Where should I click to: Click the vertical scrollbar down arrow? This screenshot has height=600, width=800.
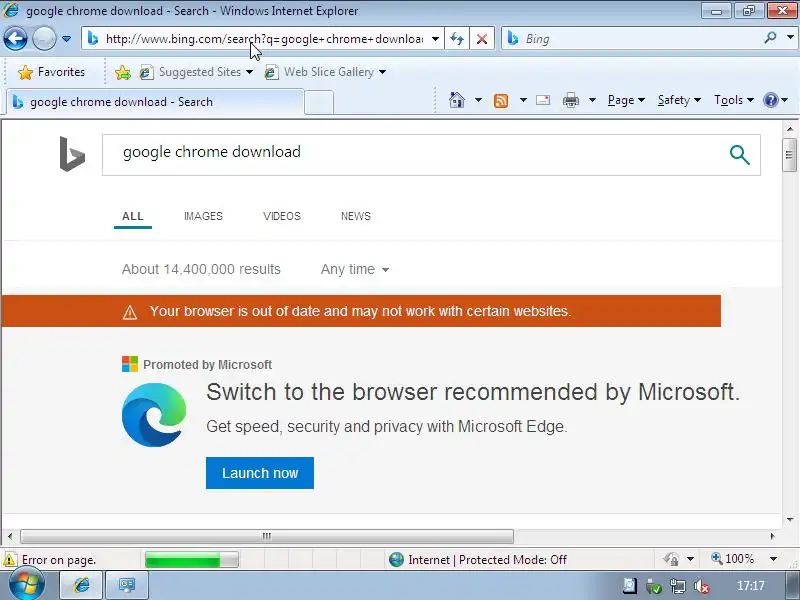790,520
